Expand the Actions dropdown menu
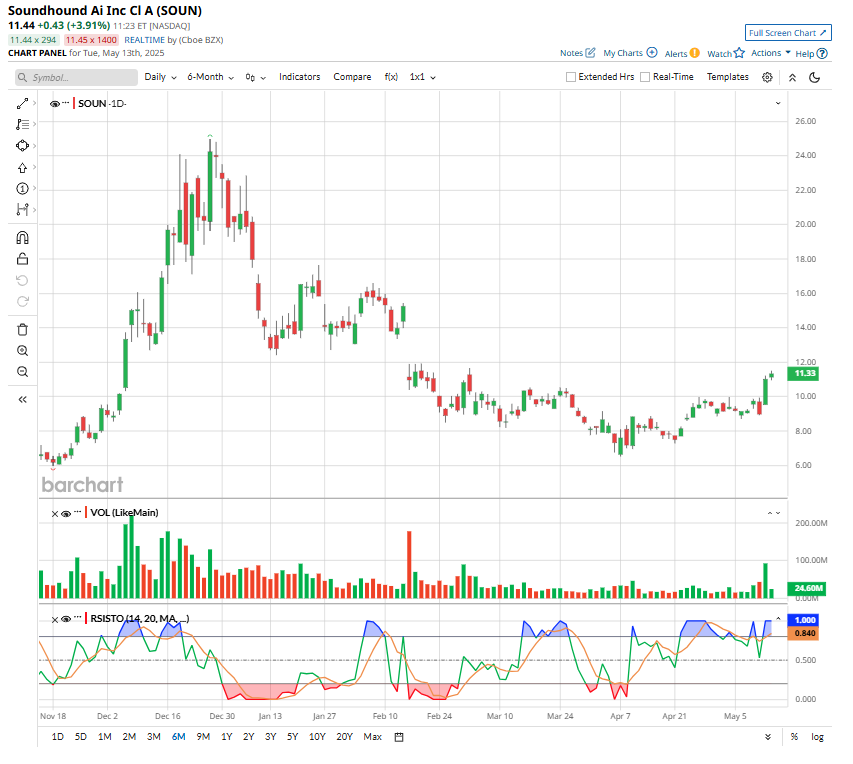Screen dimensions: 853x764 click(x=771, y=53)
